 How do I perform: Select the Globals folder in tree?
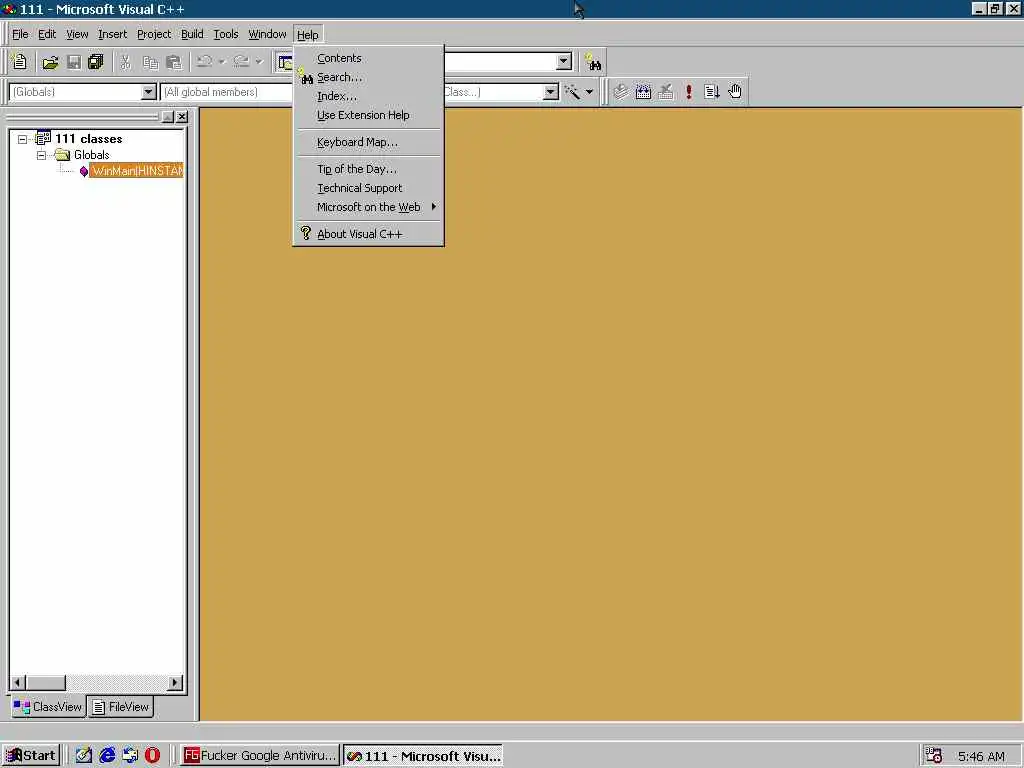tap(91, 155)
